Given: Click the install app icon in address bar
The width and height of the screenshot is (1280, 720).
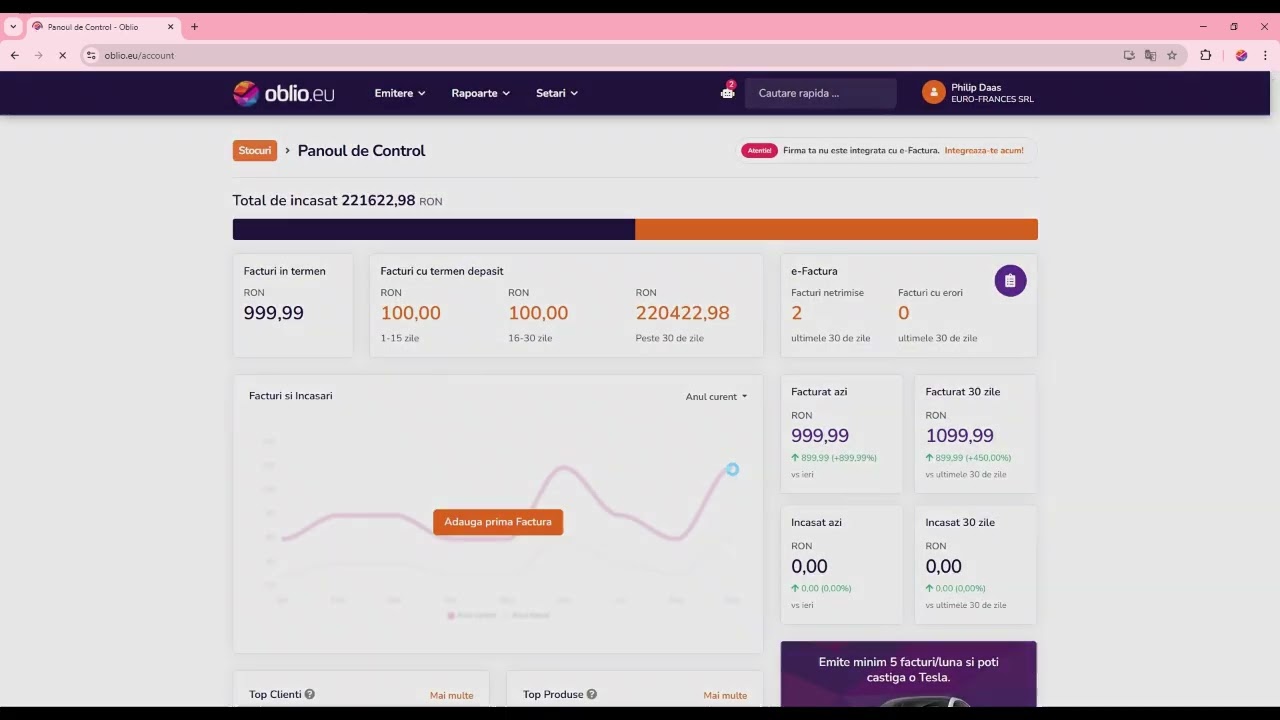Looking at the screenshot, I should tap(1129, 55).
